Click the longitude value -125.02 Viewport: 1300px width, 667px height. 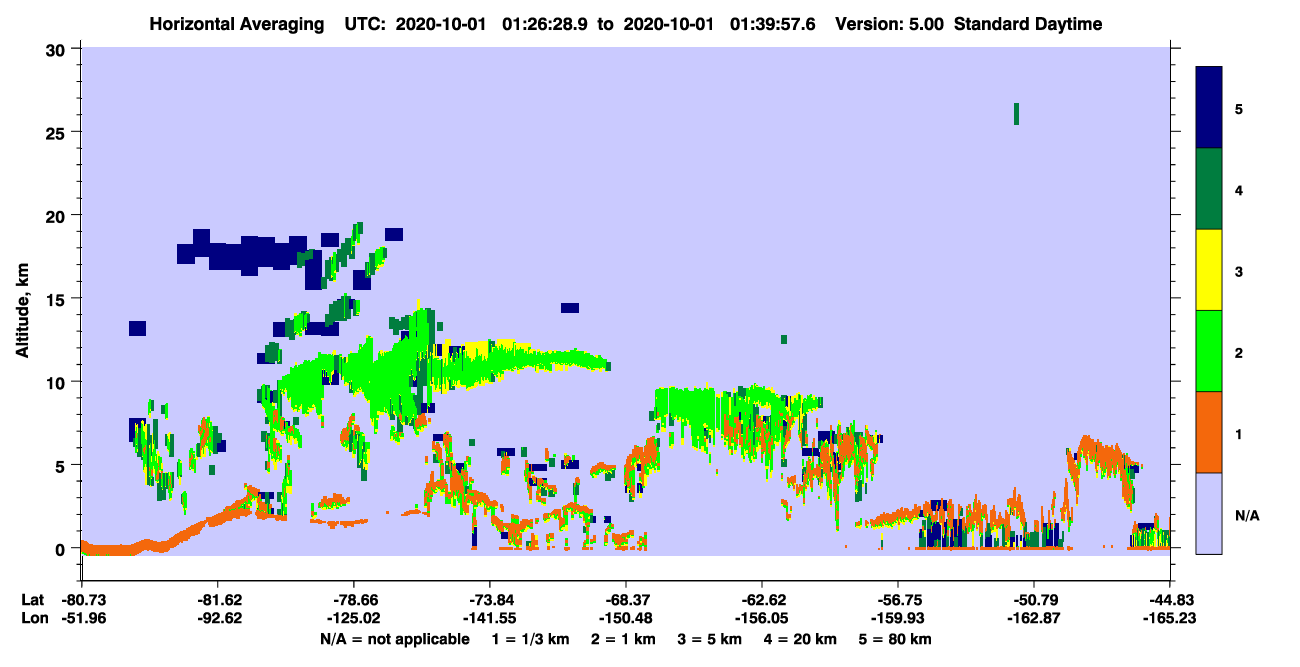pos(353,618)
